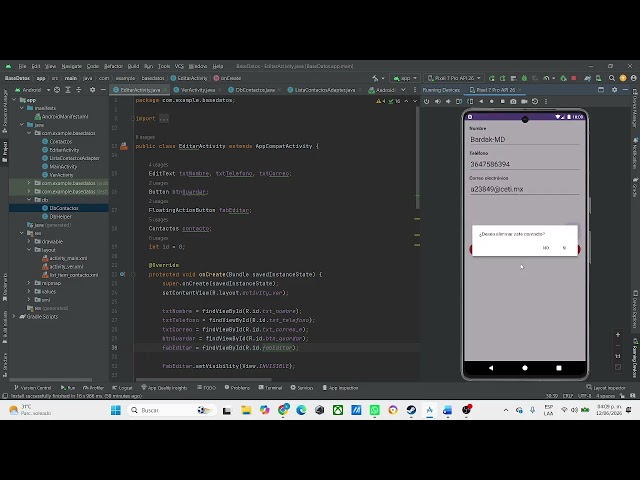Open the Build menu
Viewport: 640px width, 480px height.
pyautogui.click(x=133, y=66)
